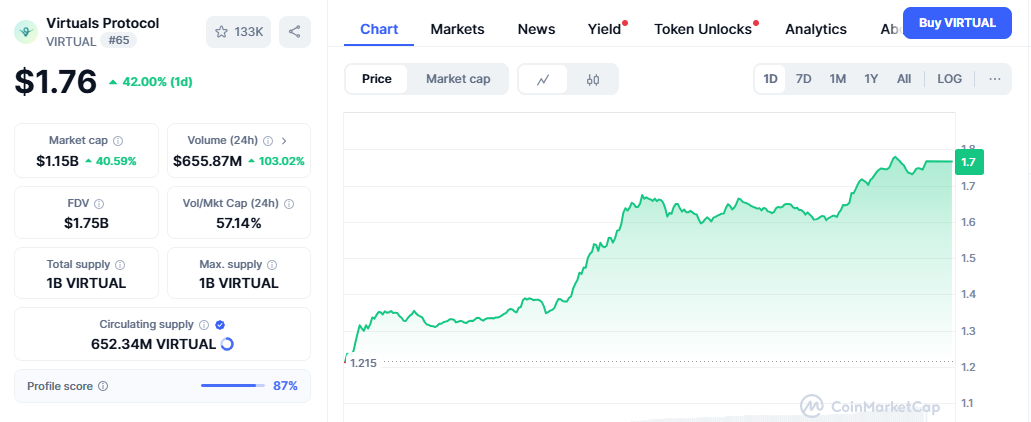Open the News tab
This screenshot has height=422, width=1031.
point(537,30)
